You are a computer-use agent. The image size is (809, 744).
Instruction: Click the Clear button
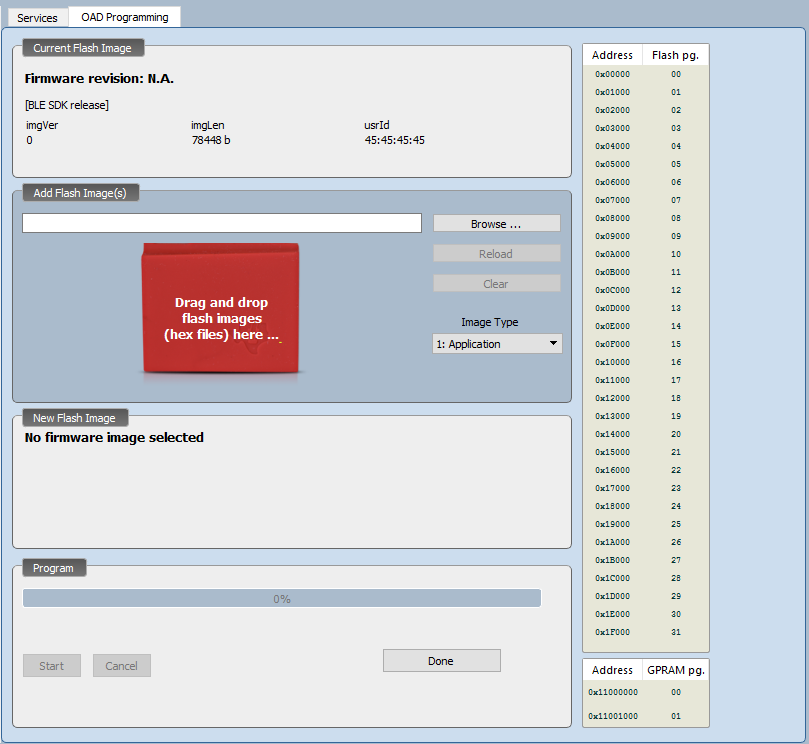pyautogui.click(x=496, y=284)
